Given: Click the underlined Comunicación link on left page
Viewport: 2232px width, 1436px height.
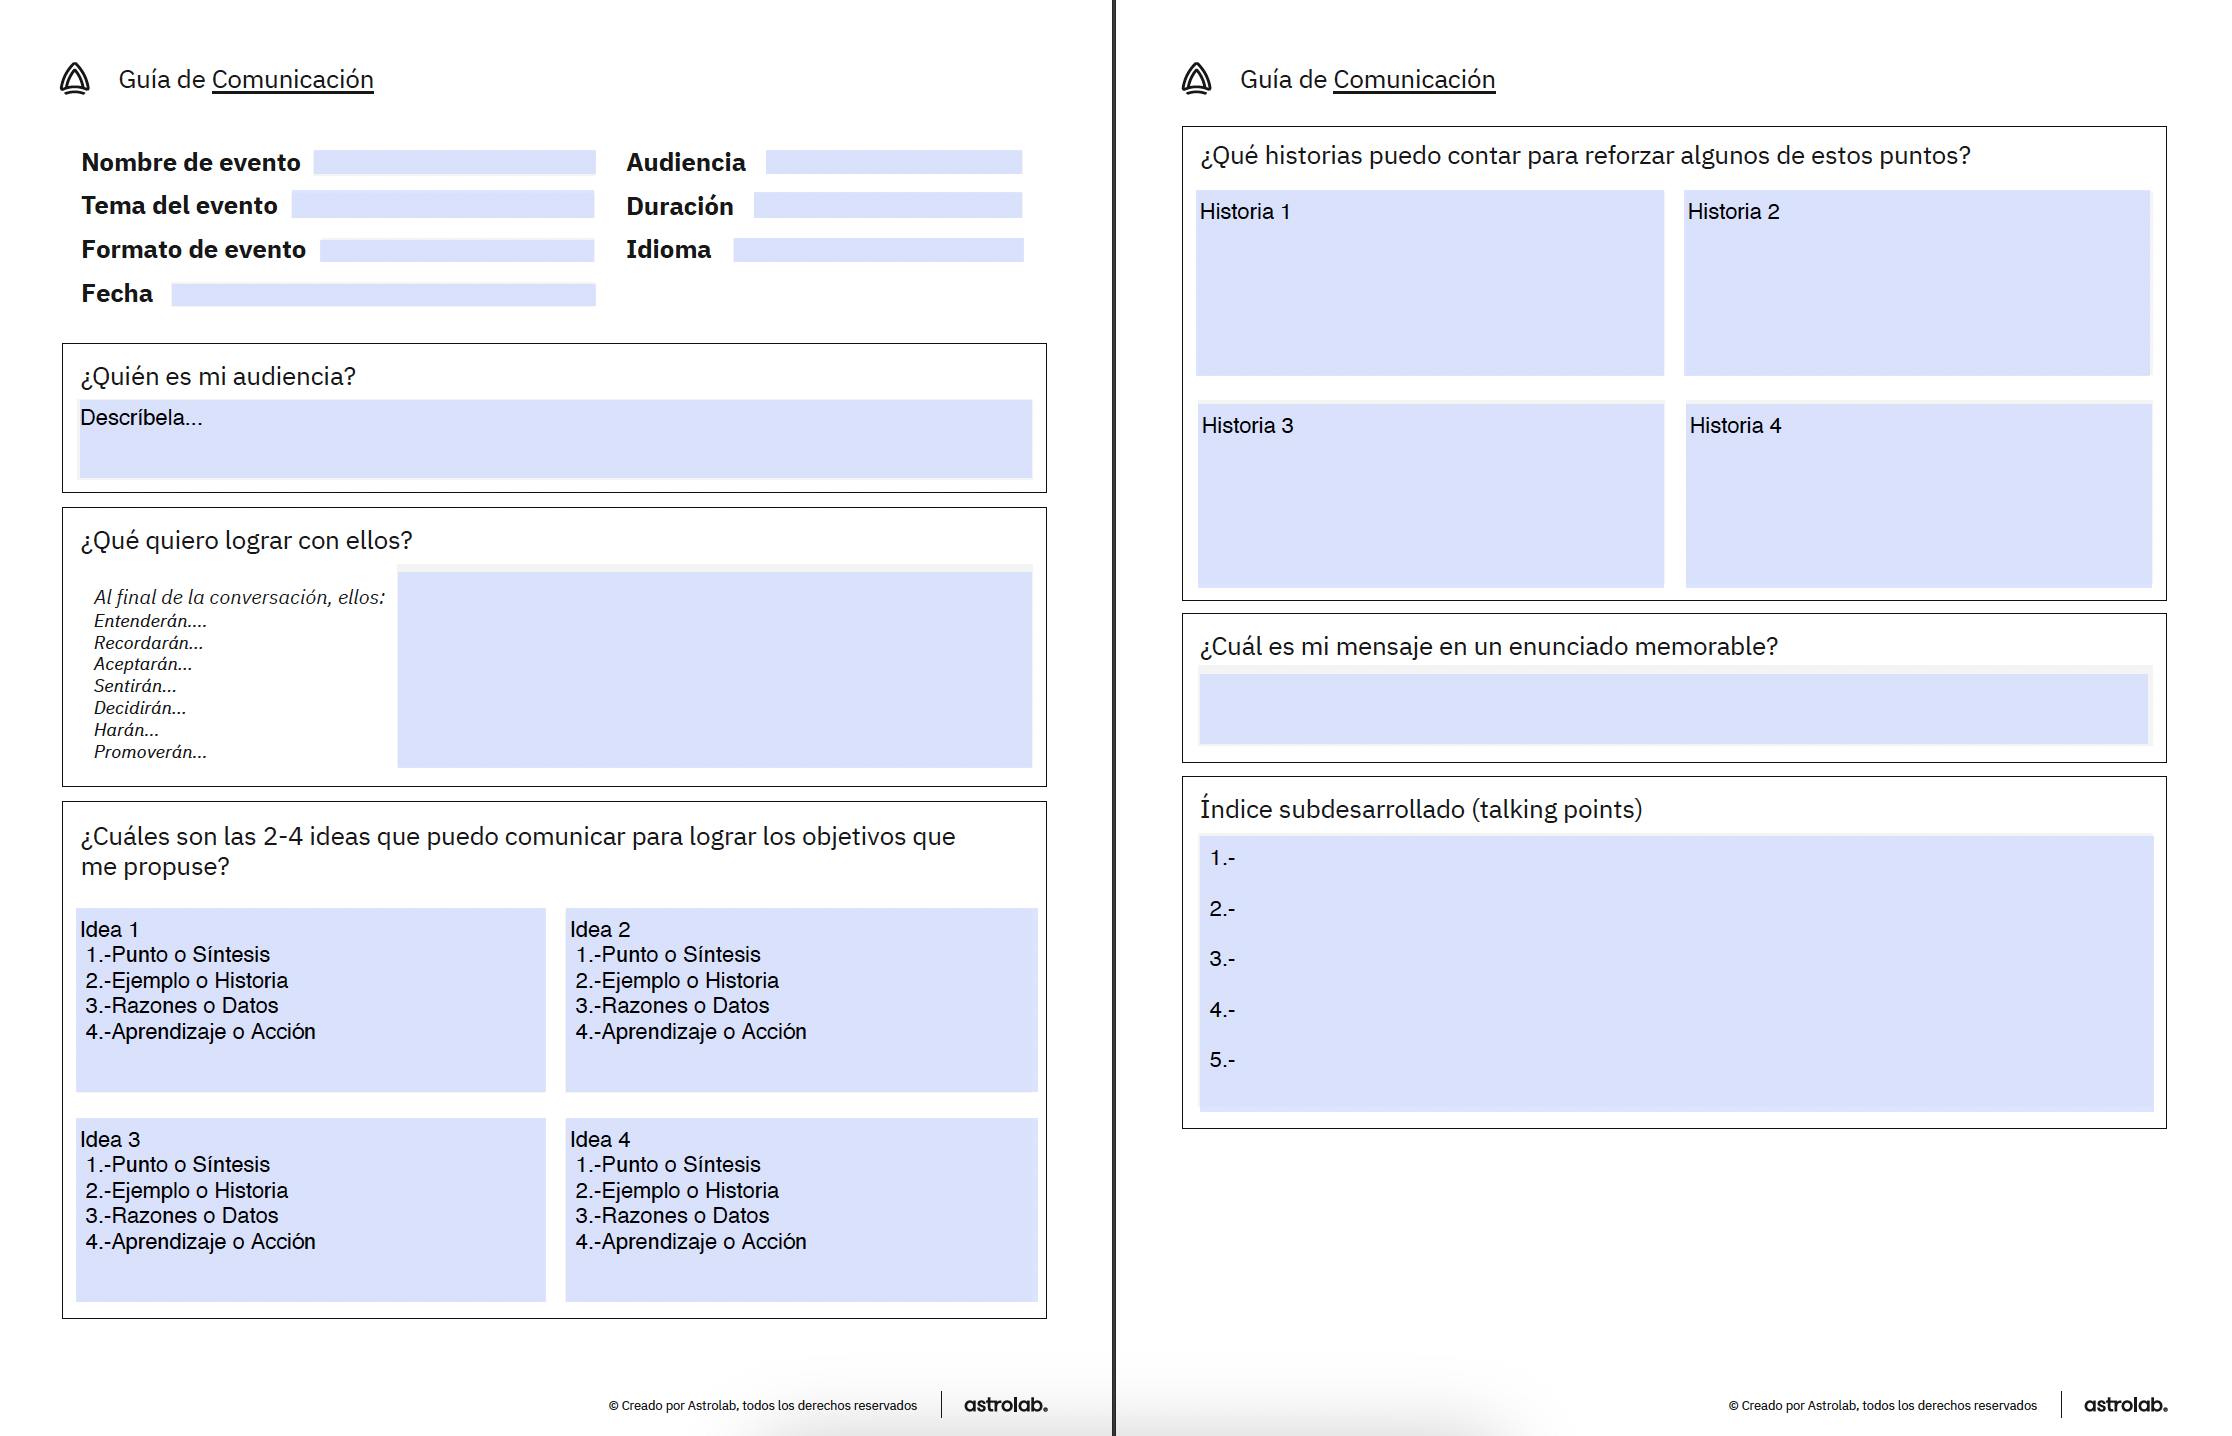Looking at the screenshot, I should 292,80.
